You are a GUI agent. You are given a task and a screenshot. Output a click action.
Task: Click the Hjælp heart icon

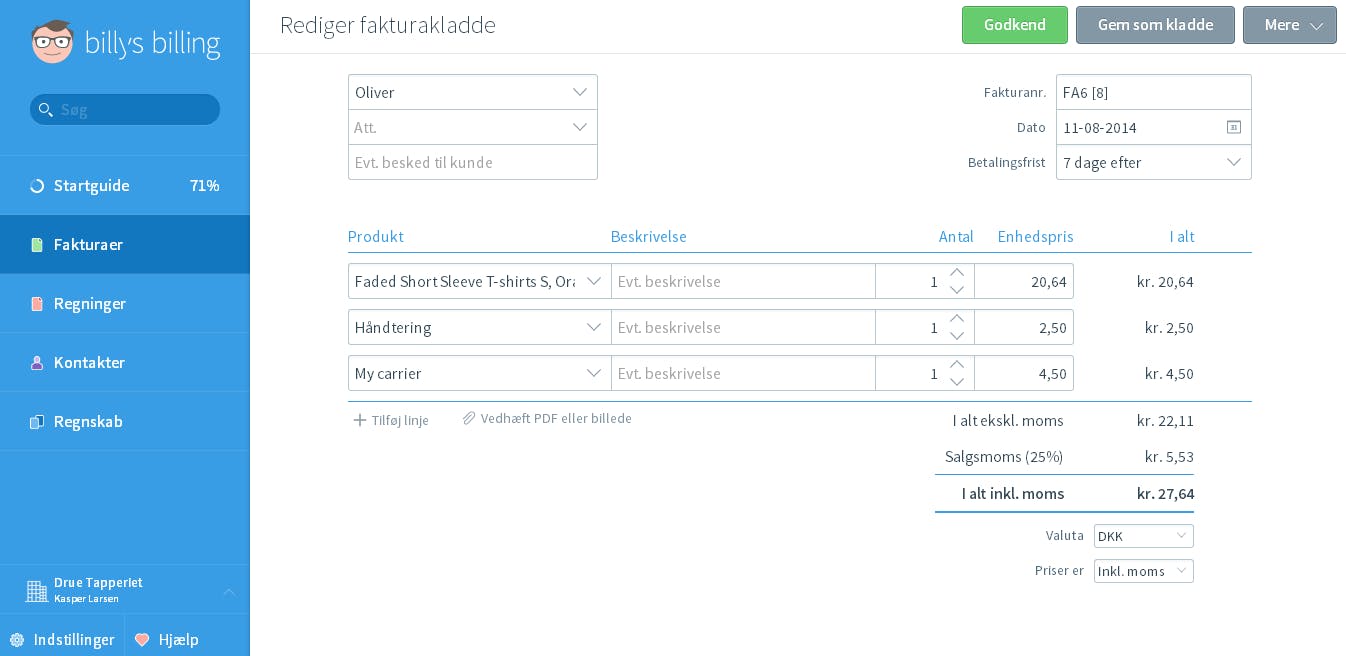point(142,640)
